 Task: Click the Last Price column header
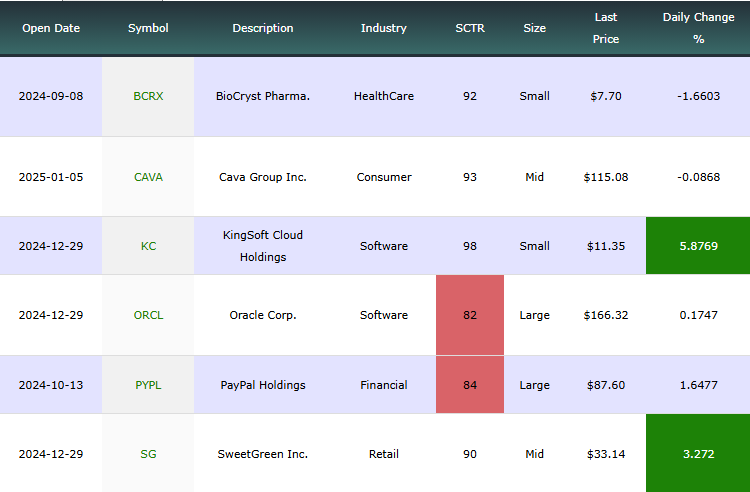pyautogui.click(x=606, y=28)
